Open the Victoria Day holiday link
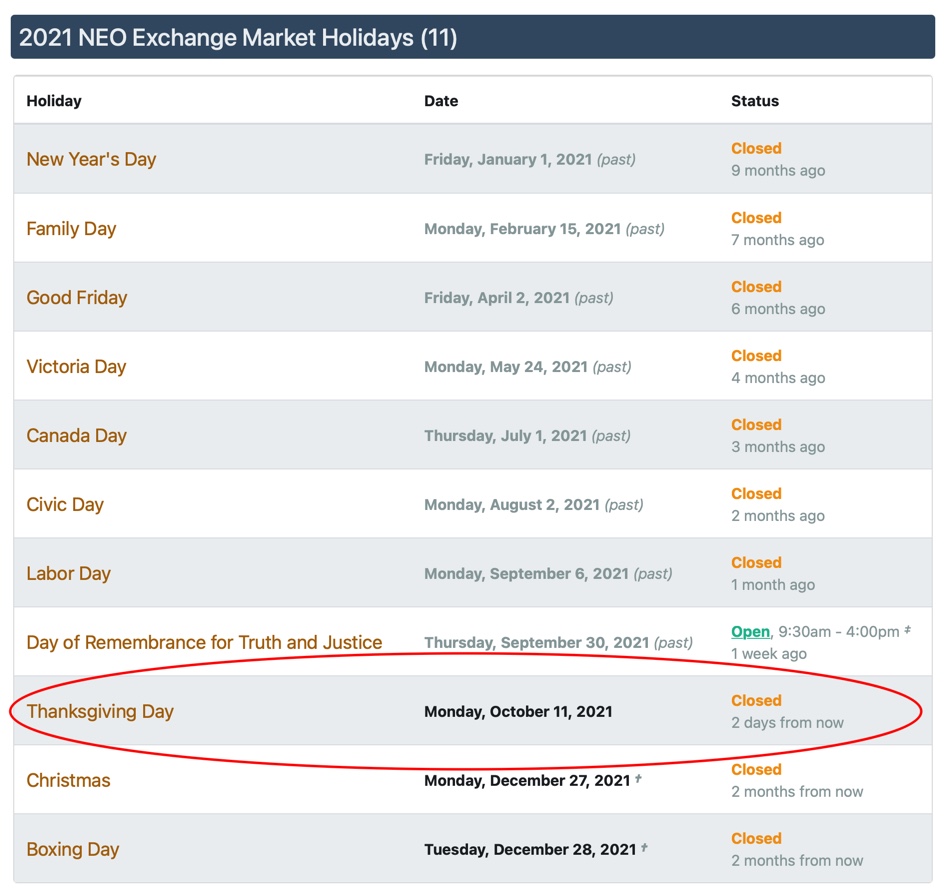This screenshot has height=892, width=951. point(76,366)
